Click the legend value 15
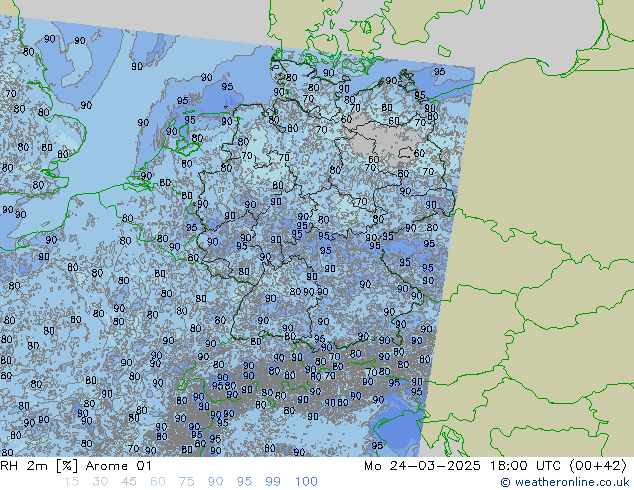 (x=71, y=482)
